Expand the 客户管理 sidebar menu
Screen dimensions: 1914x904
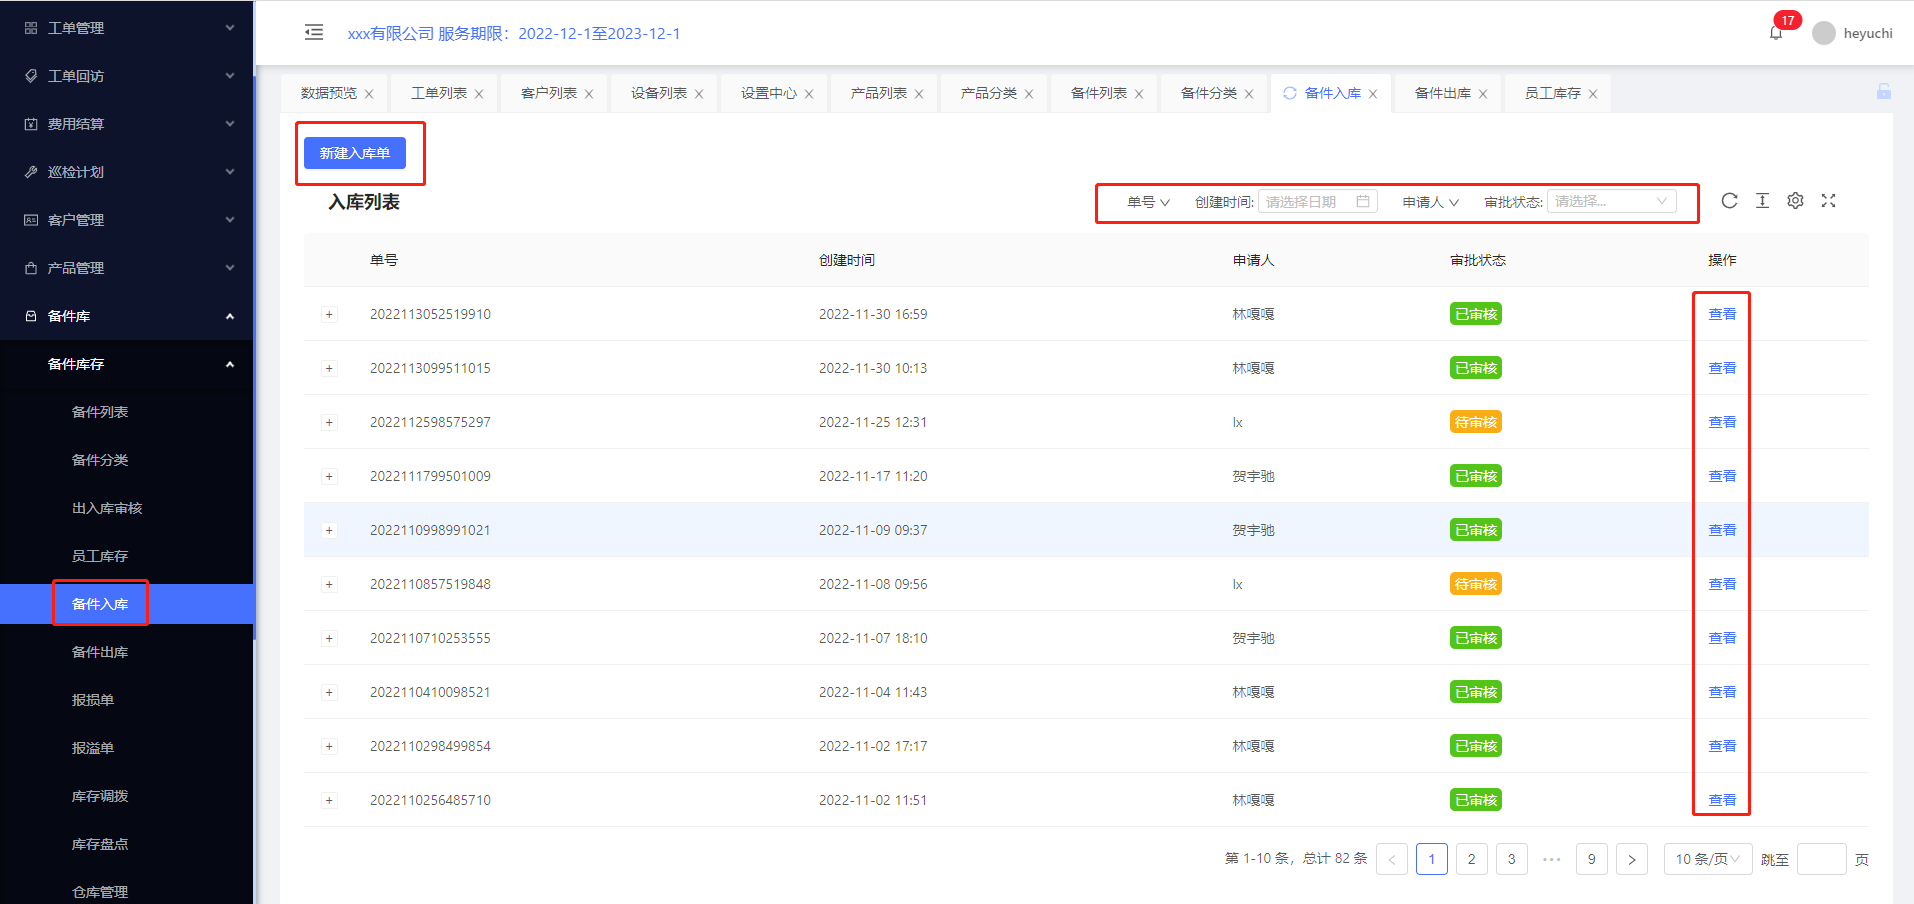tap(127, 220)
